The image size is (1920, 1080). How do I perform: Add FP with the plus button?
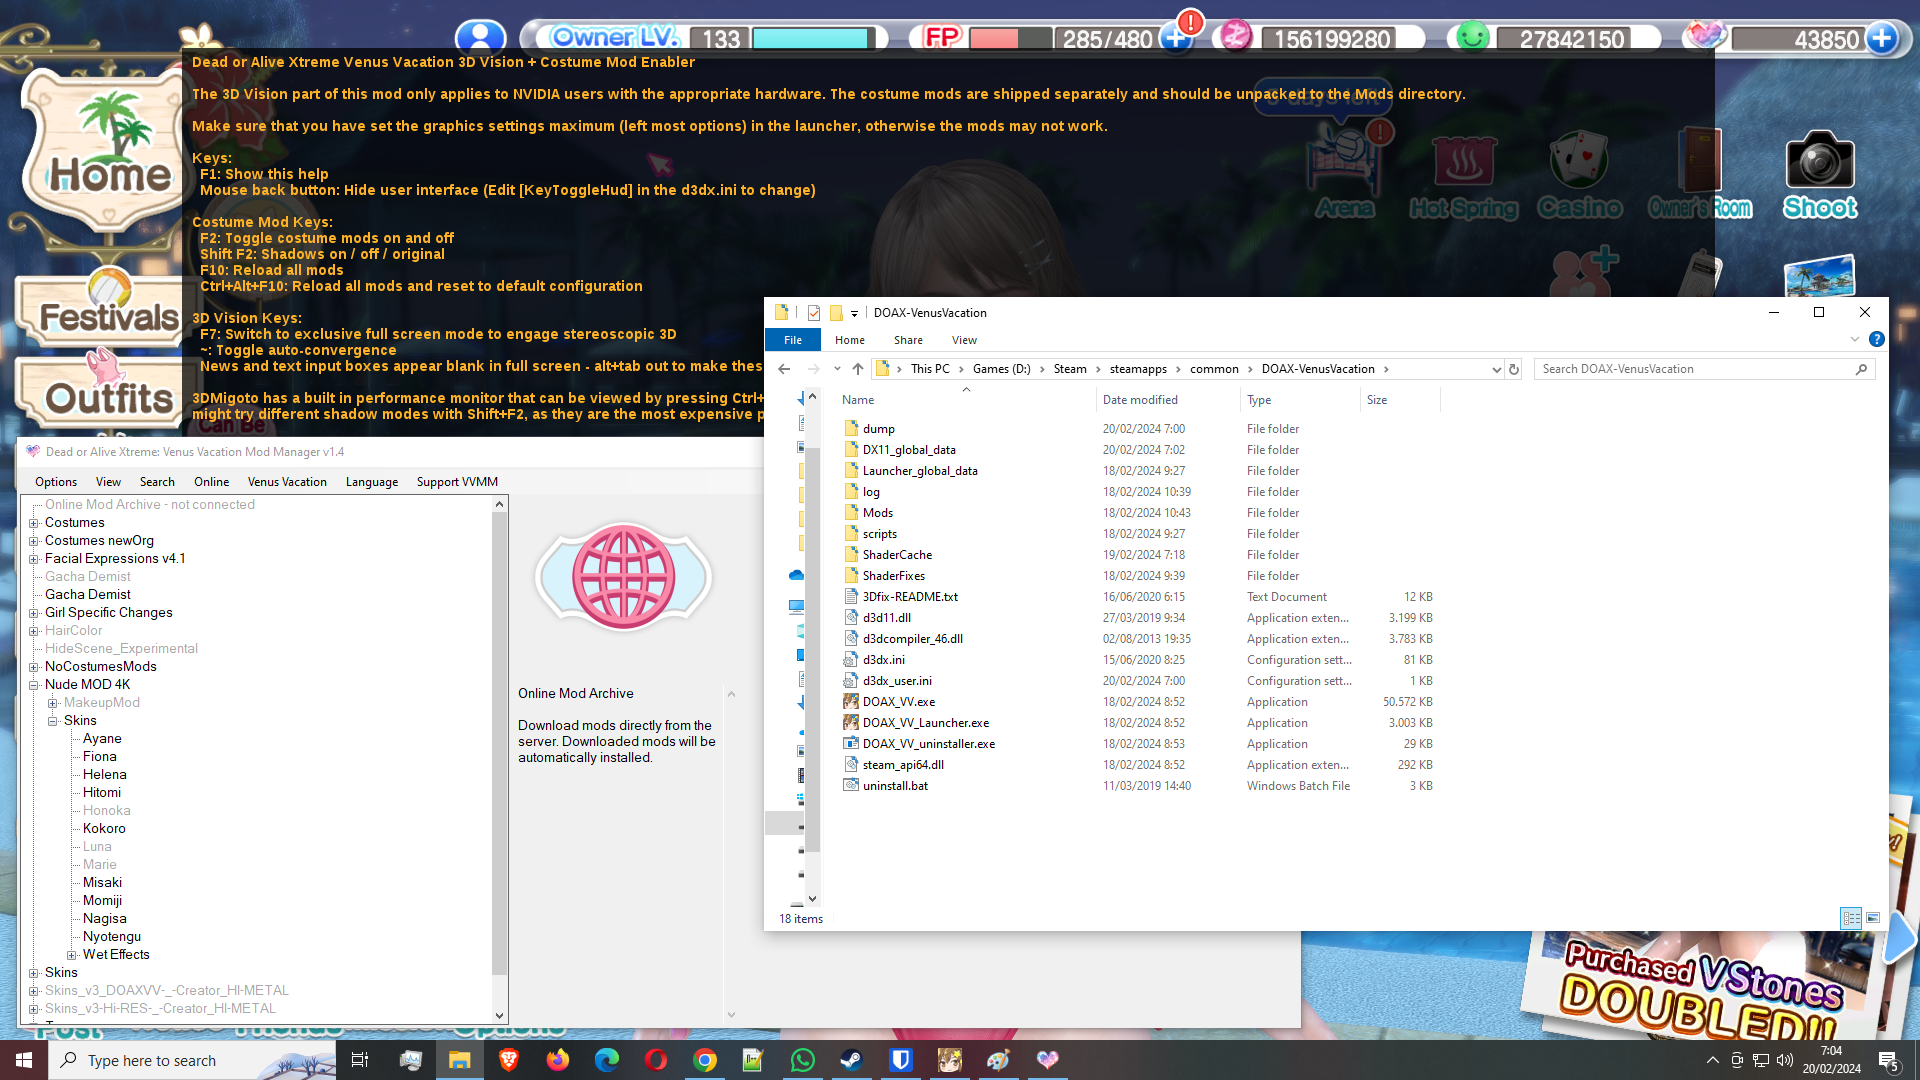tap(1176, 38)
